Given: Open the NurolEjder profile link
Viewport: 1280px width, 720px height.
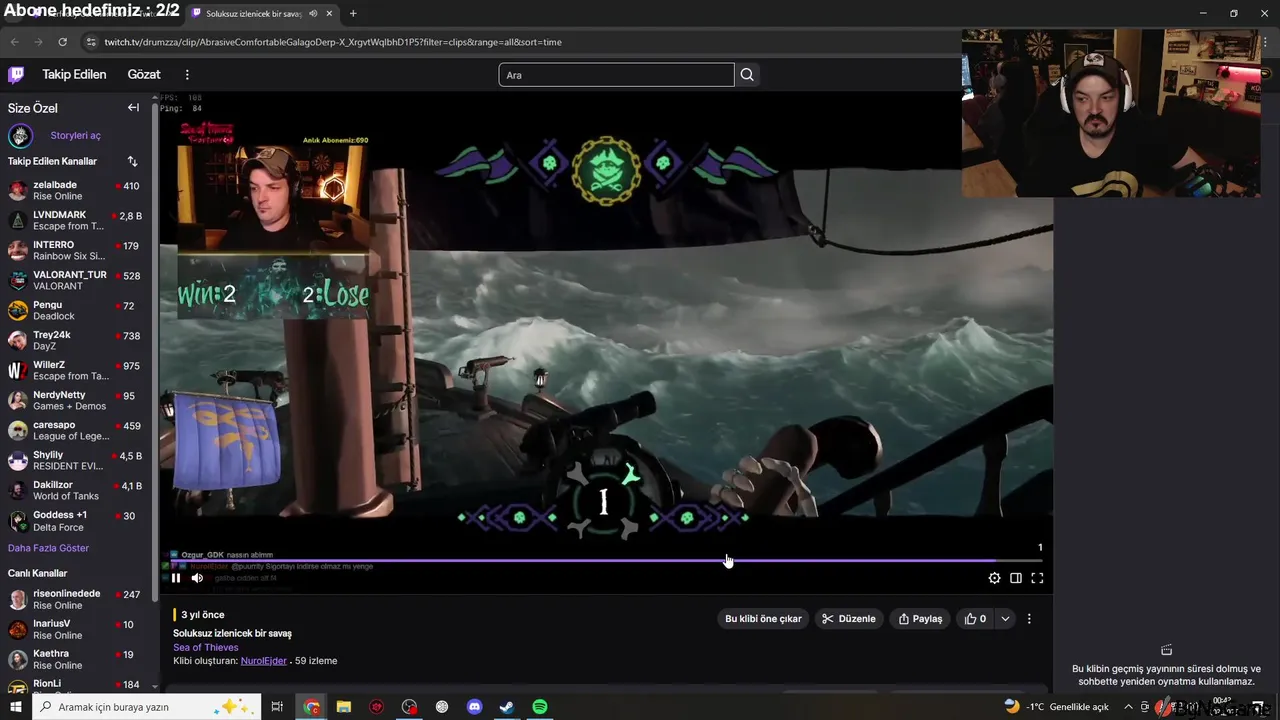Looking at the screenshot, I should tap(264, 661).
